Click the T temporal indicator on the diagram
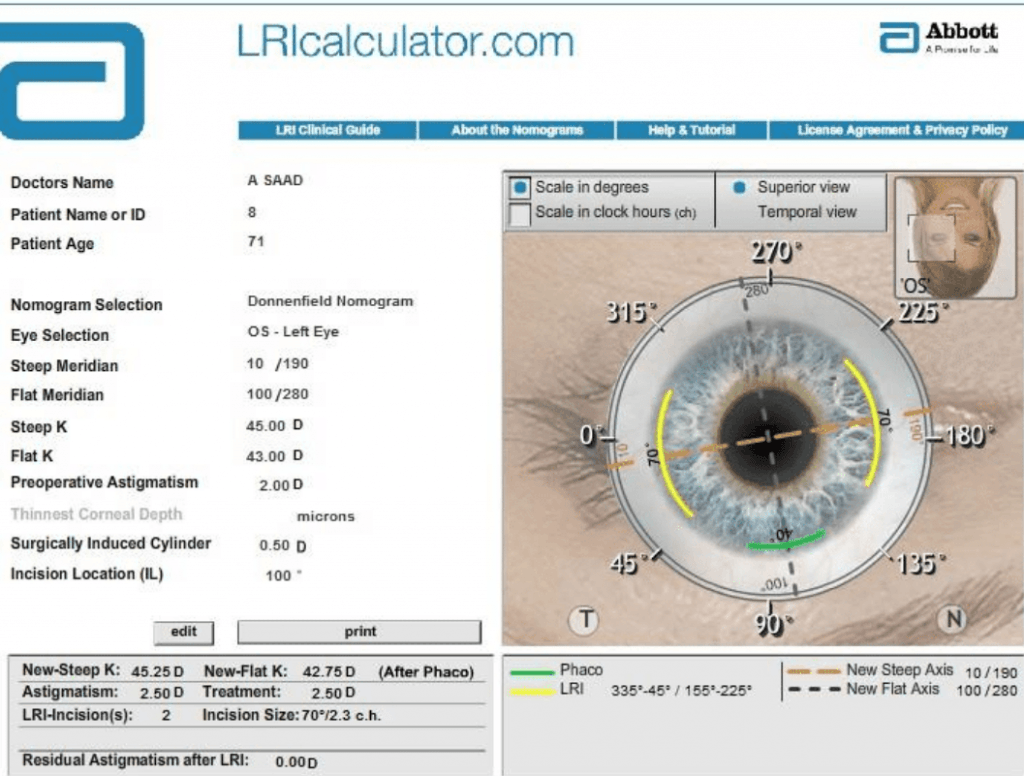This screenshot has width=1024, height=776. point(585,621)
